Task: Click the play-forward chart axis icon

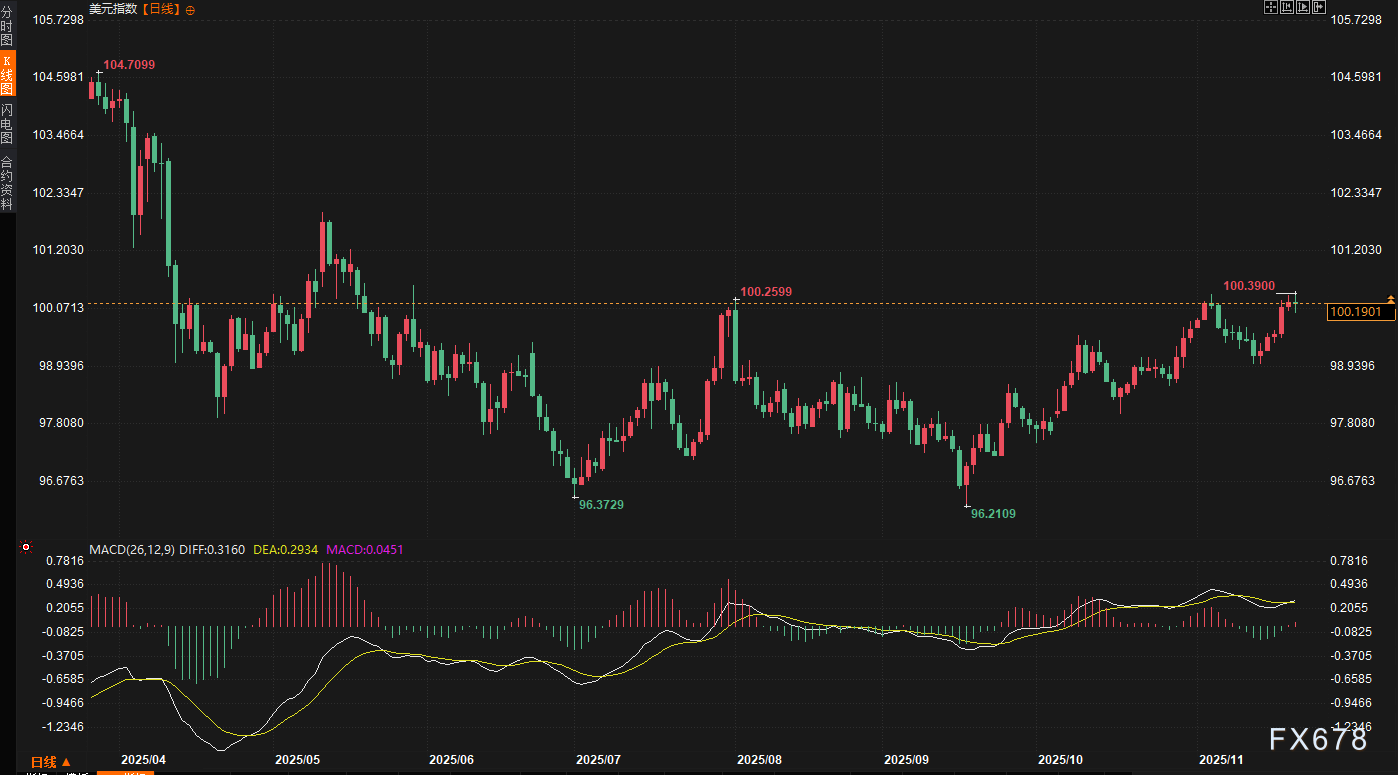Action: click(1303, 7)
